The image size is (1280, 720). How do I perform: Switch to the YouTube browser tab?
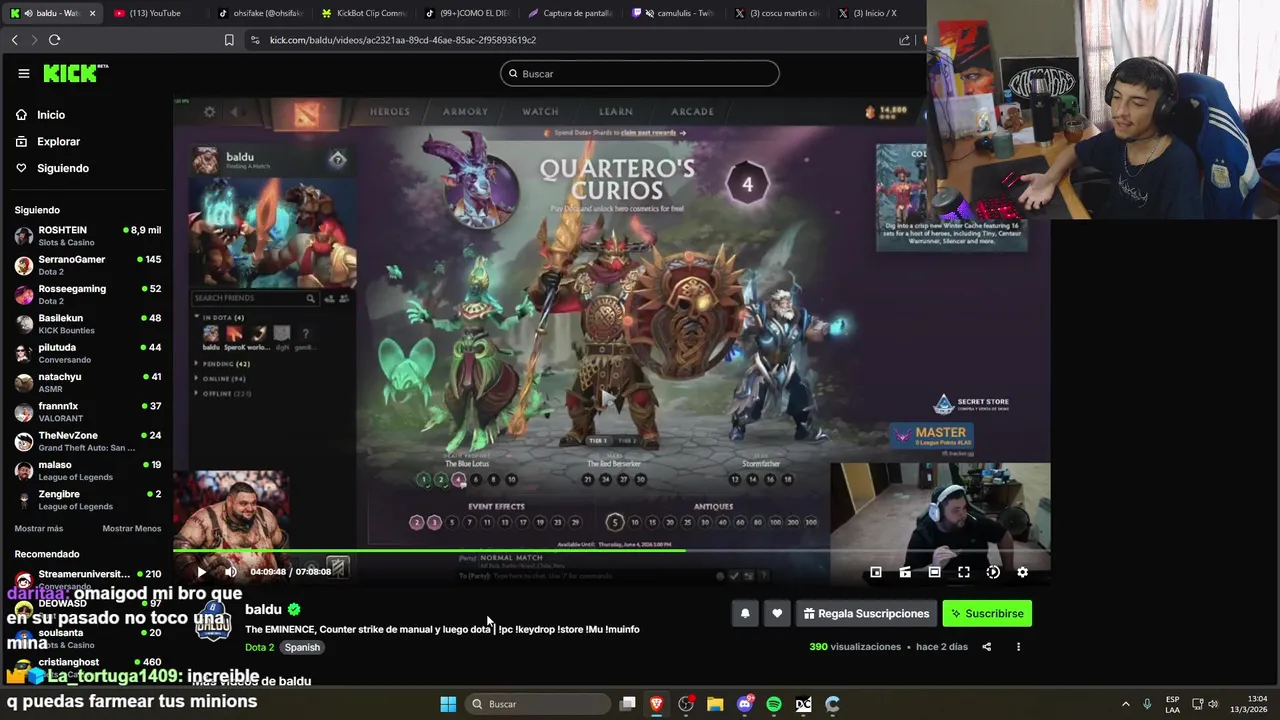(155, 13)
